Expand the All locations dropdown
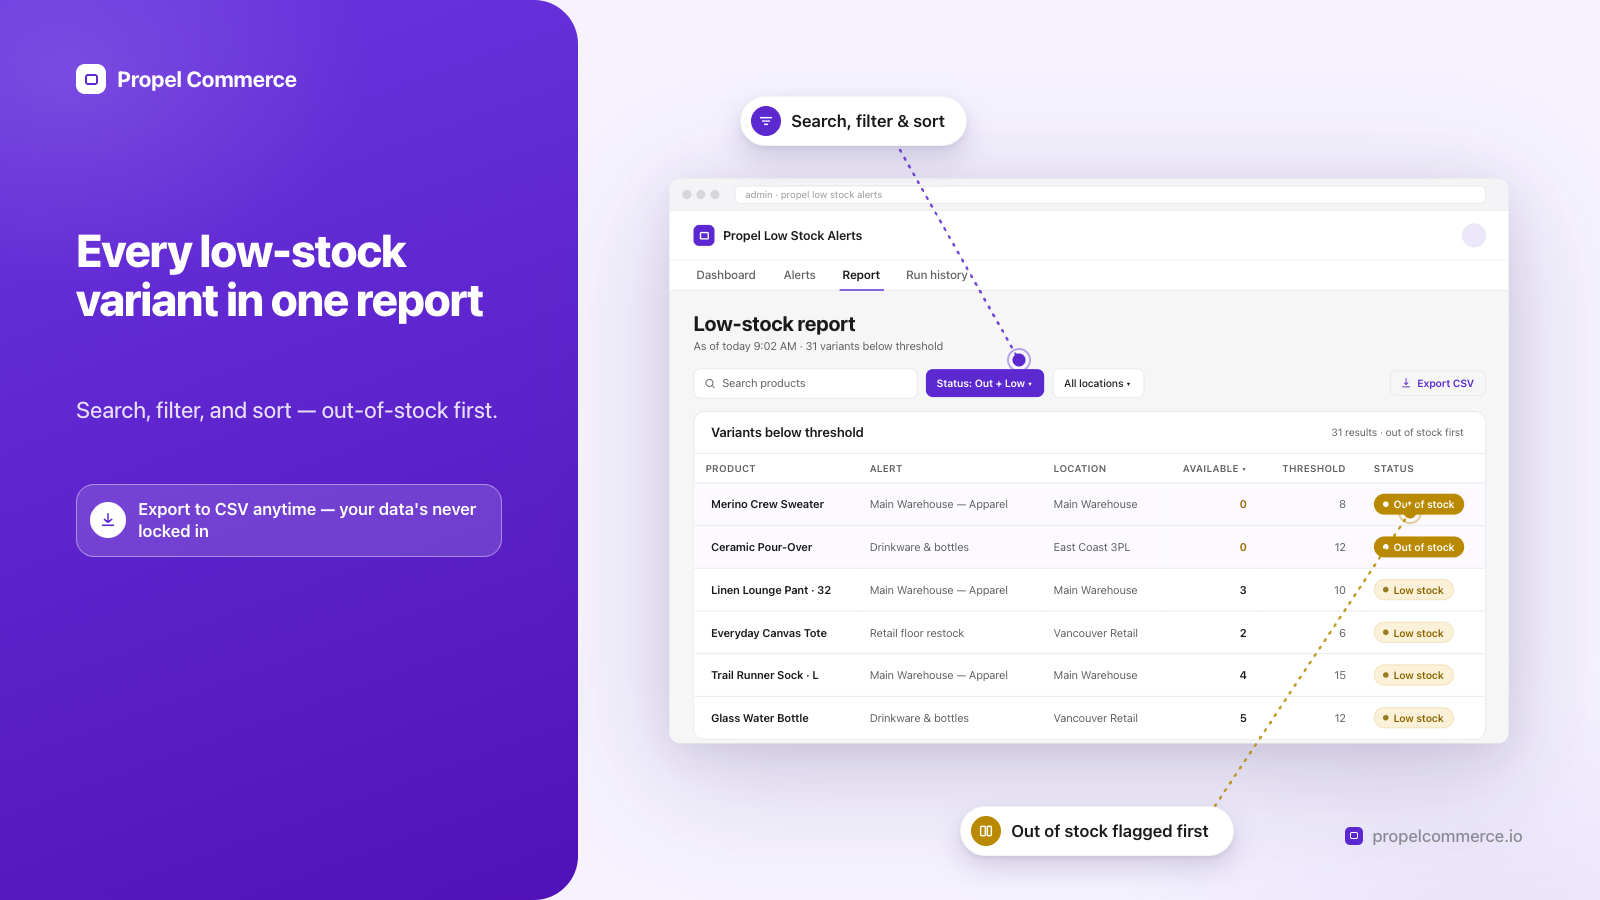 (x=1097, y=383)
